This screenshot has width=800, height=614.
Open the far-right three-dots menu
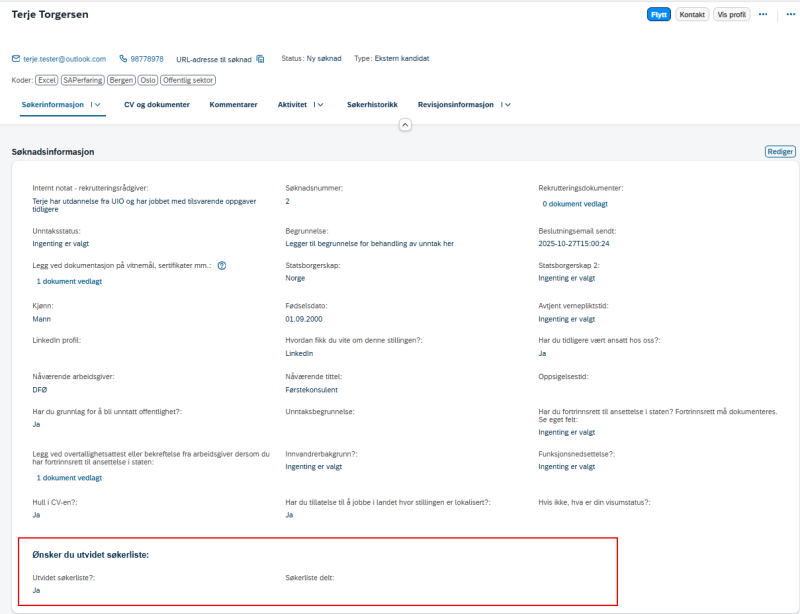point(790,14)
